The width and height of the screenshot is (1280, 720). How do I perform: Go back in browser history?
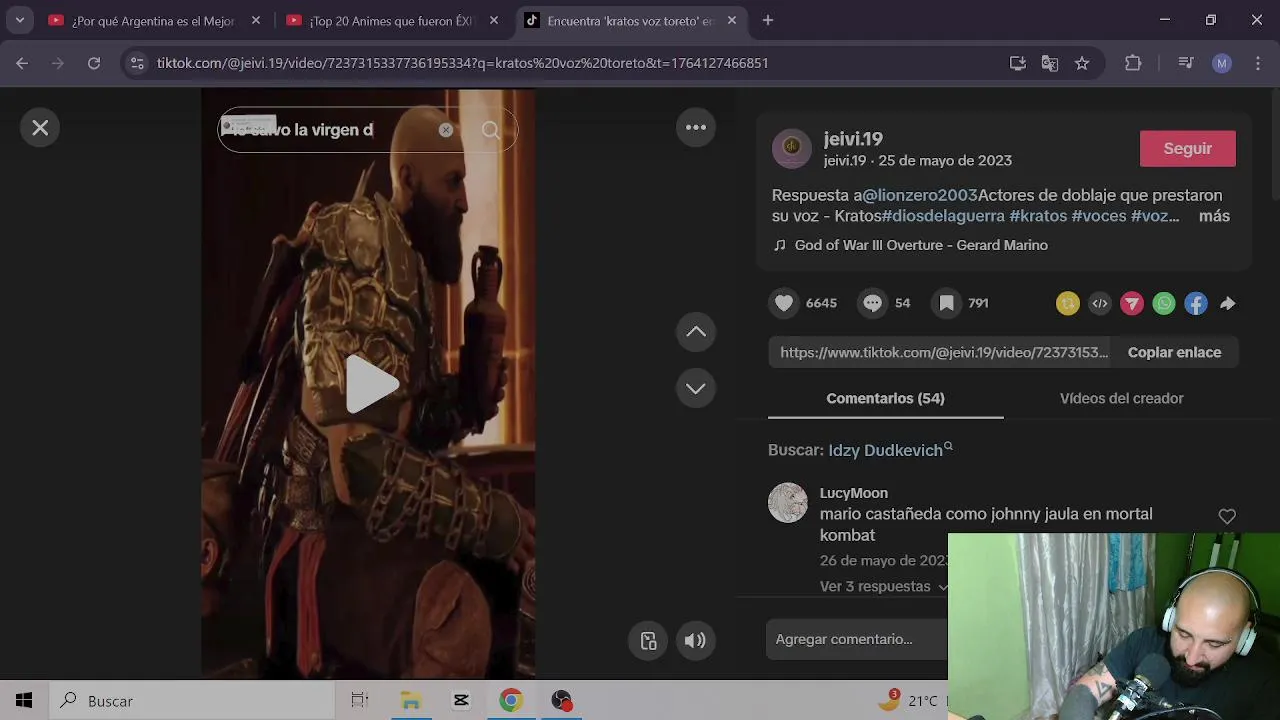point(22,63)
